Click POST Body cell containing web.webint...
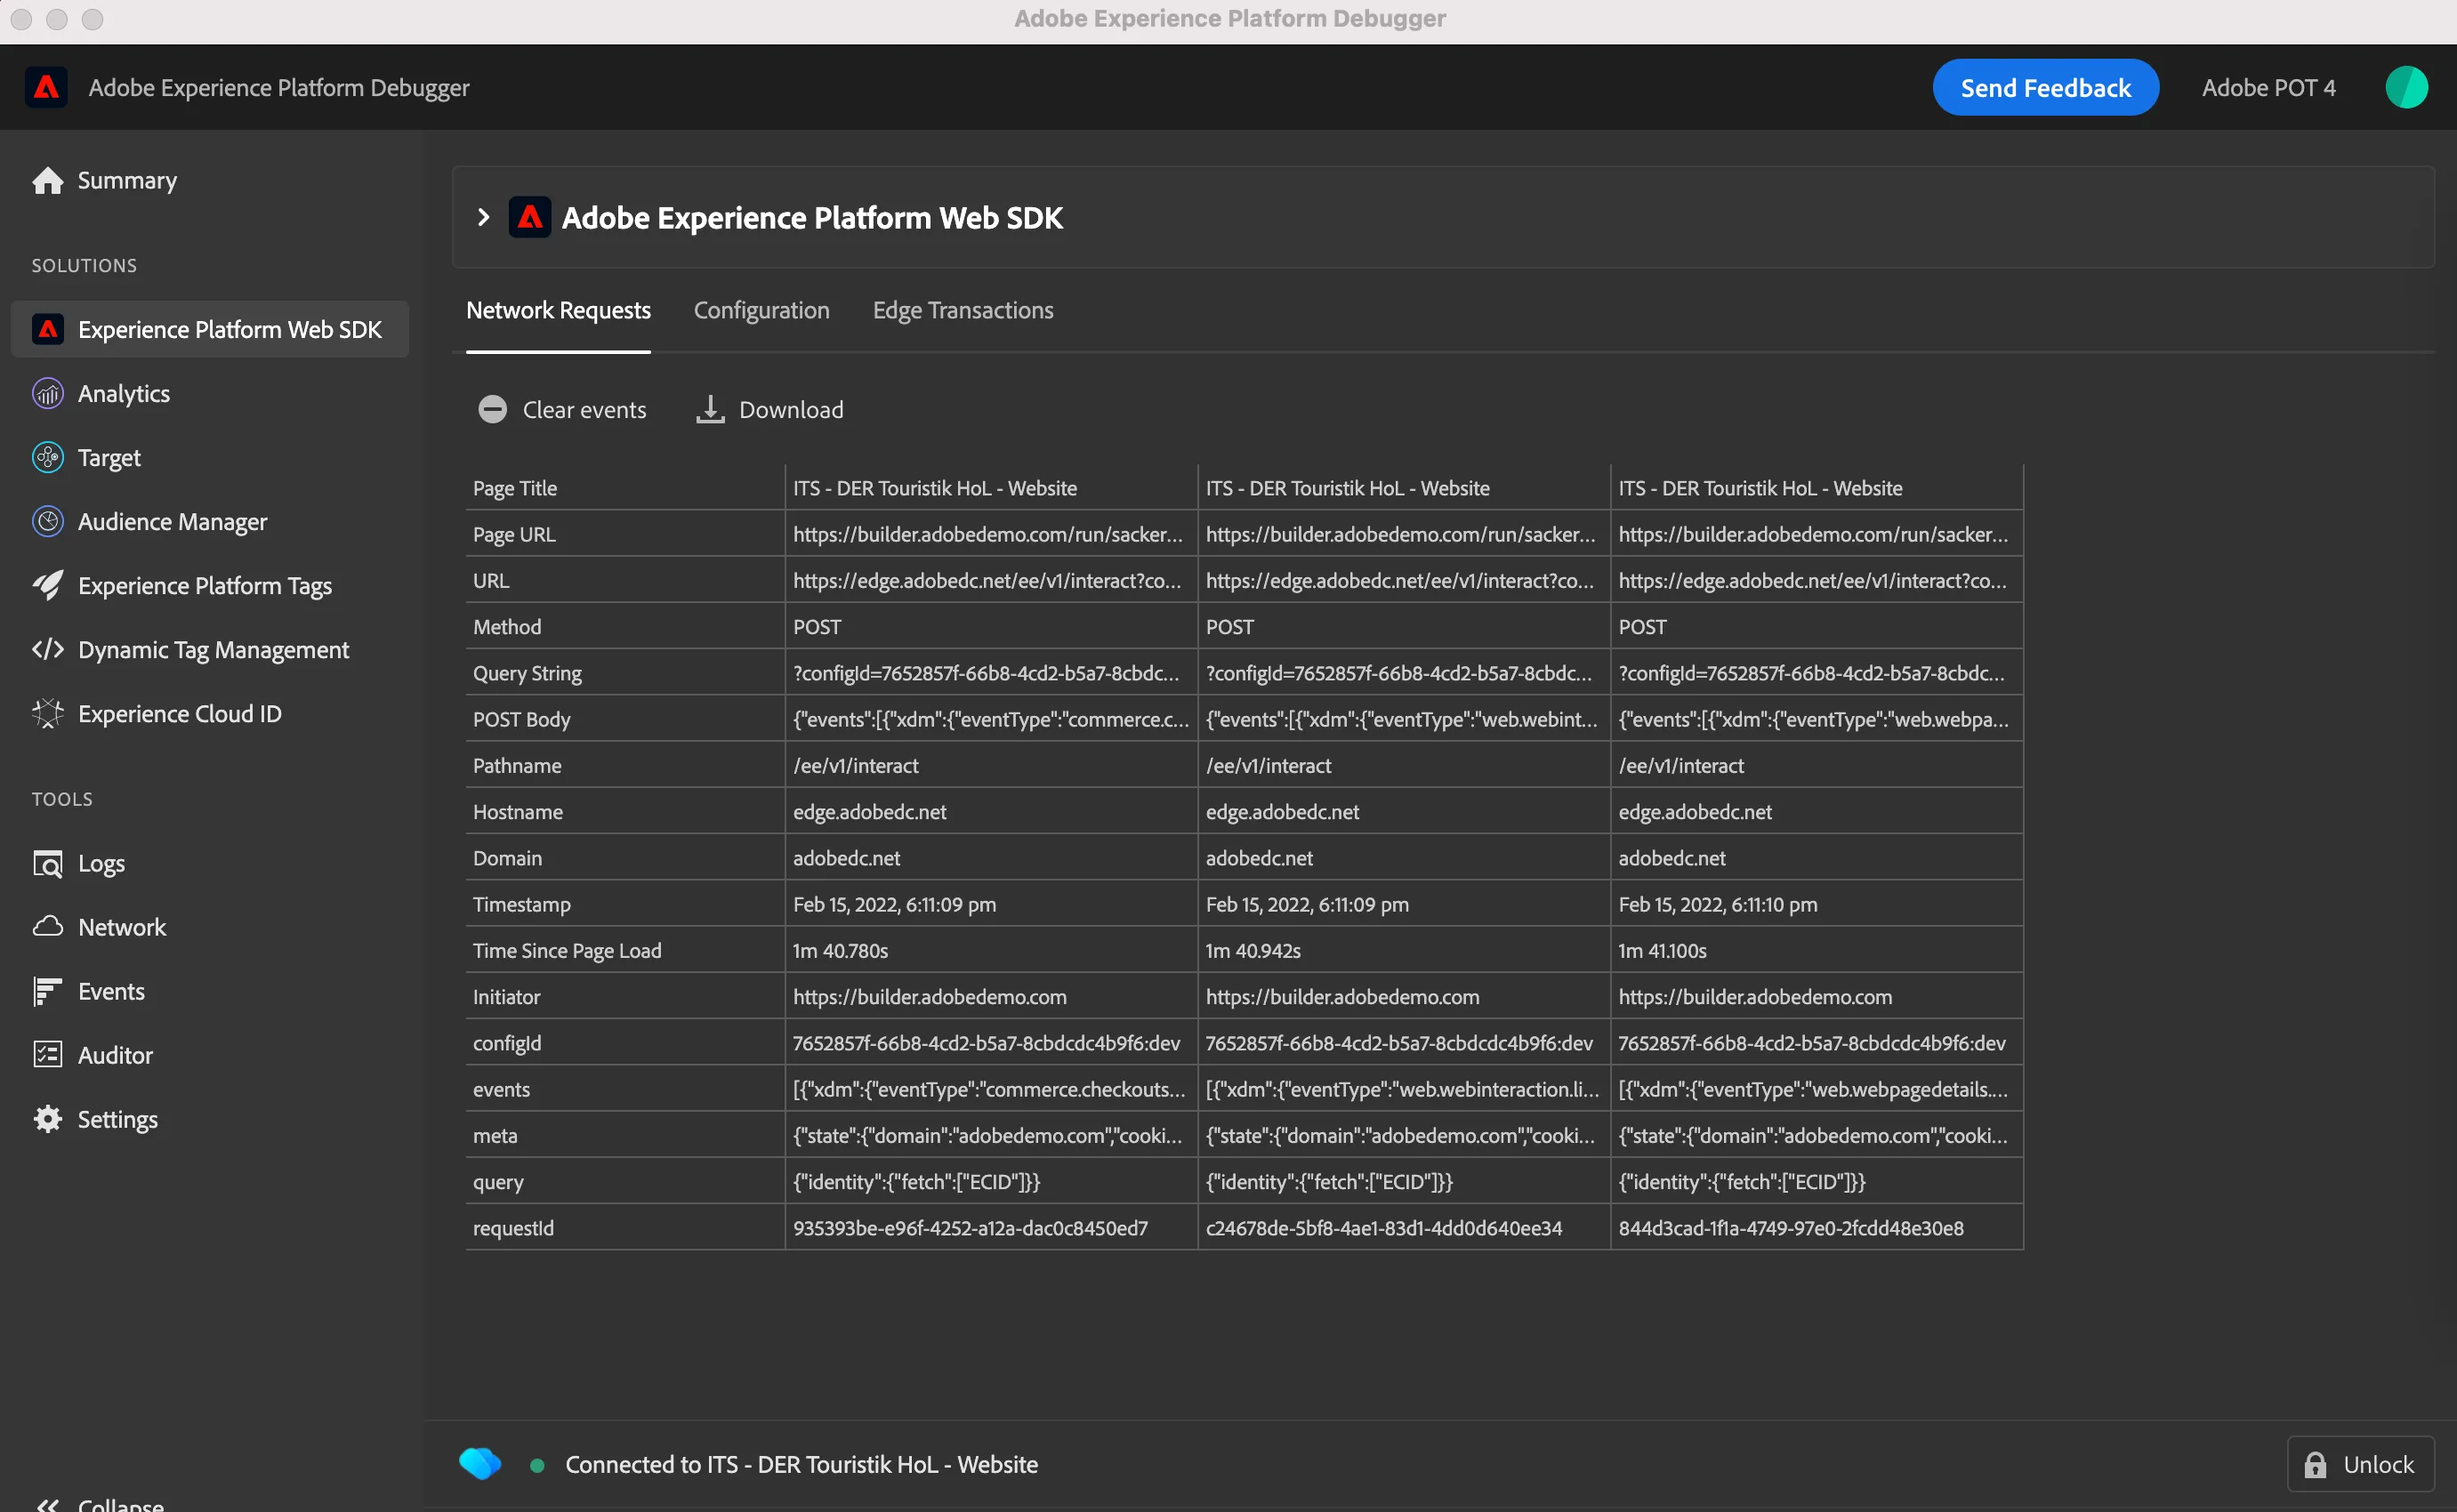This screenshot has width=2457, height=1512. (x=1404, y=719)
